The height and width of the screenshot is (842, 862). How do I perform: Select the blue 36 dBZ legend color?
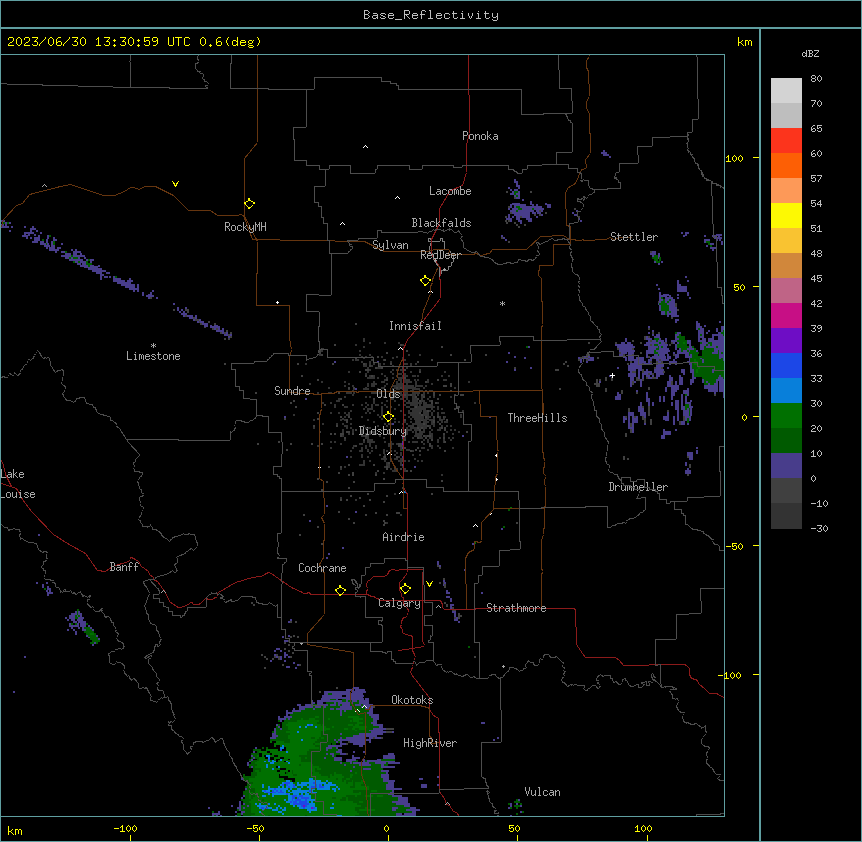point(786,365)
